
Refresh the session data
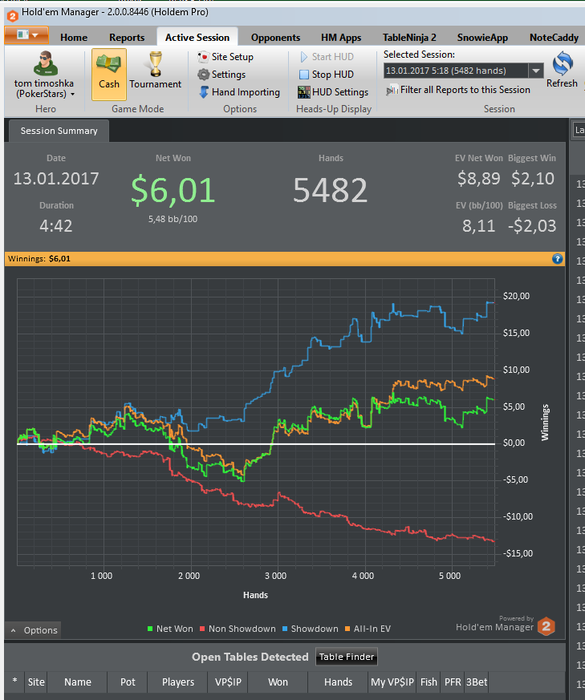pyautogui.click(x=562, y=70)
